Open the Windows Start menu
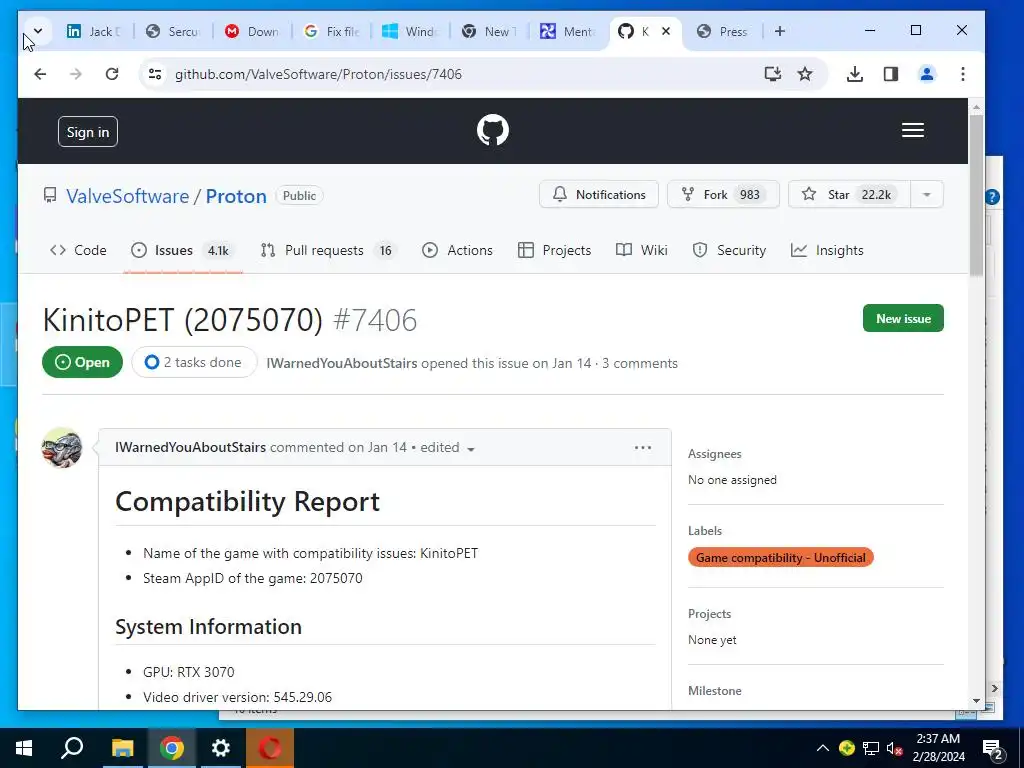The image size is (1024, 768). (24, 748)
